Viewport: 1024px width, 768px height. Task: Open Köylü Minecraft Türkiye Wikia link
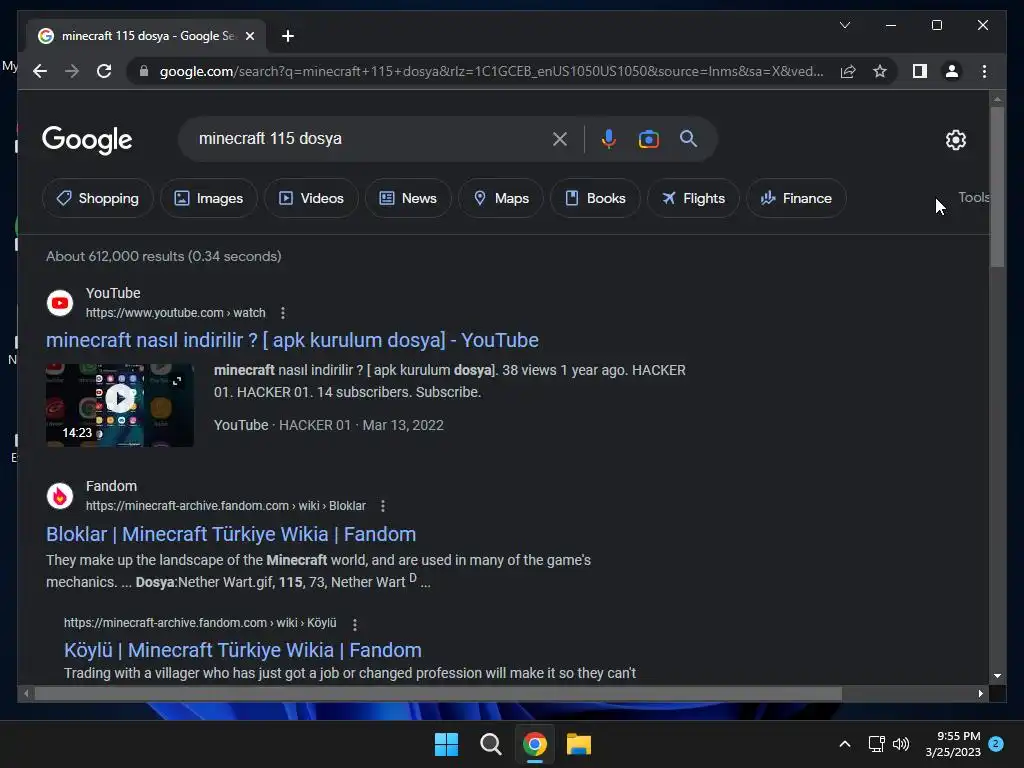242,650
